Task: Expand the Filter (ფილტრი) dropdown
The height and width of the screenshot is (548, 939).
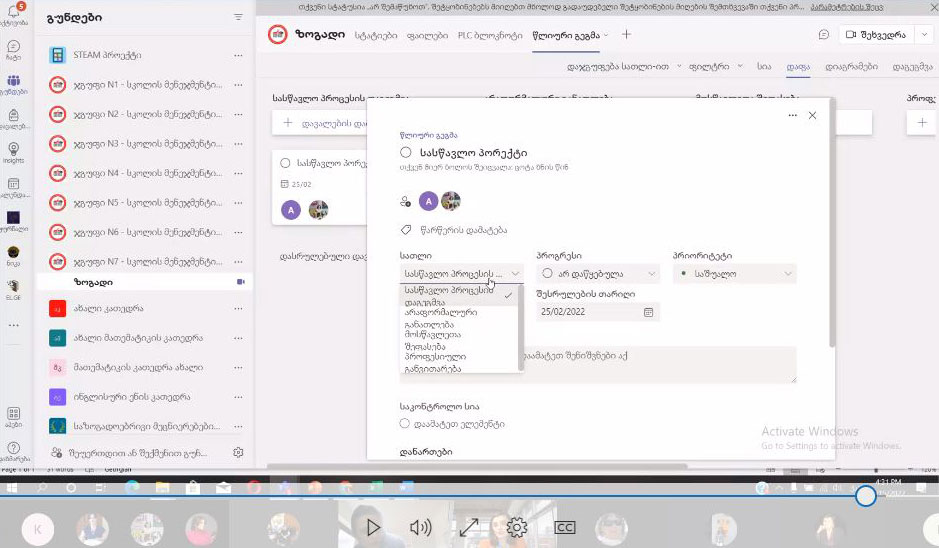Action: [x=714, y=66]
